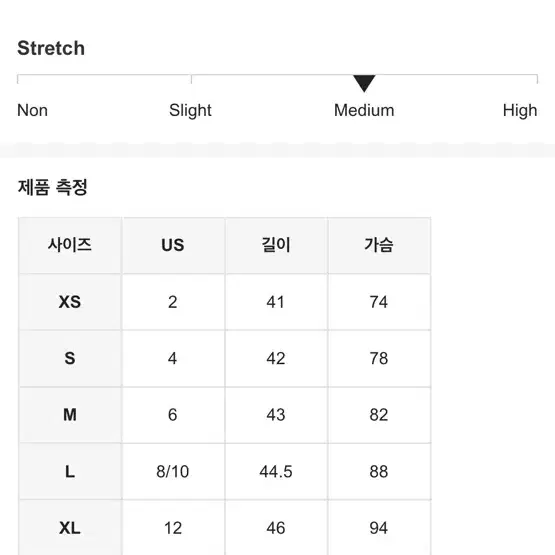Click the 제품 측정 heading
The image size is (555, 555).
point(52,187)
